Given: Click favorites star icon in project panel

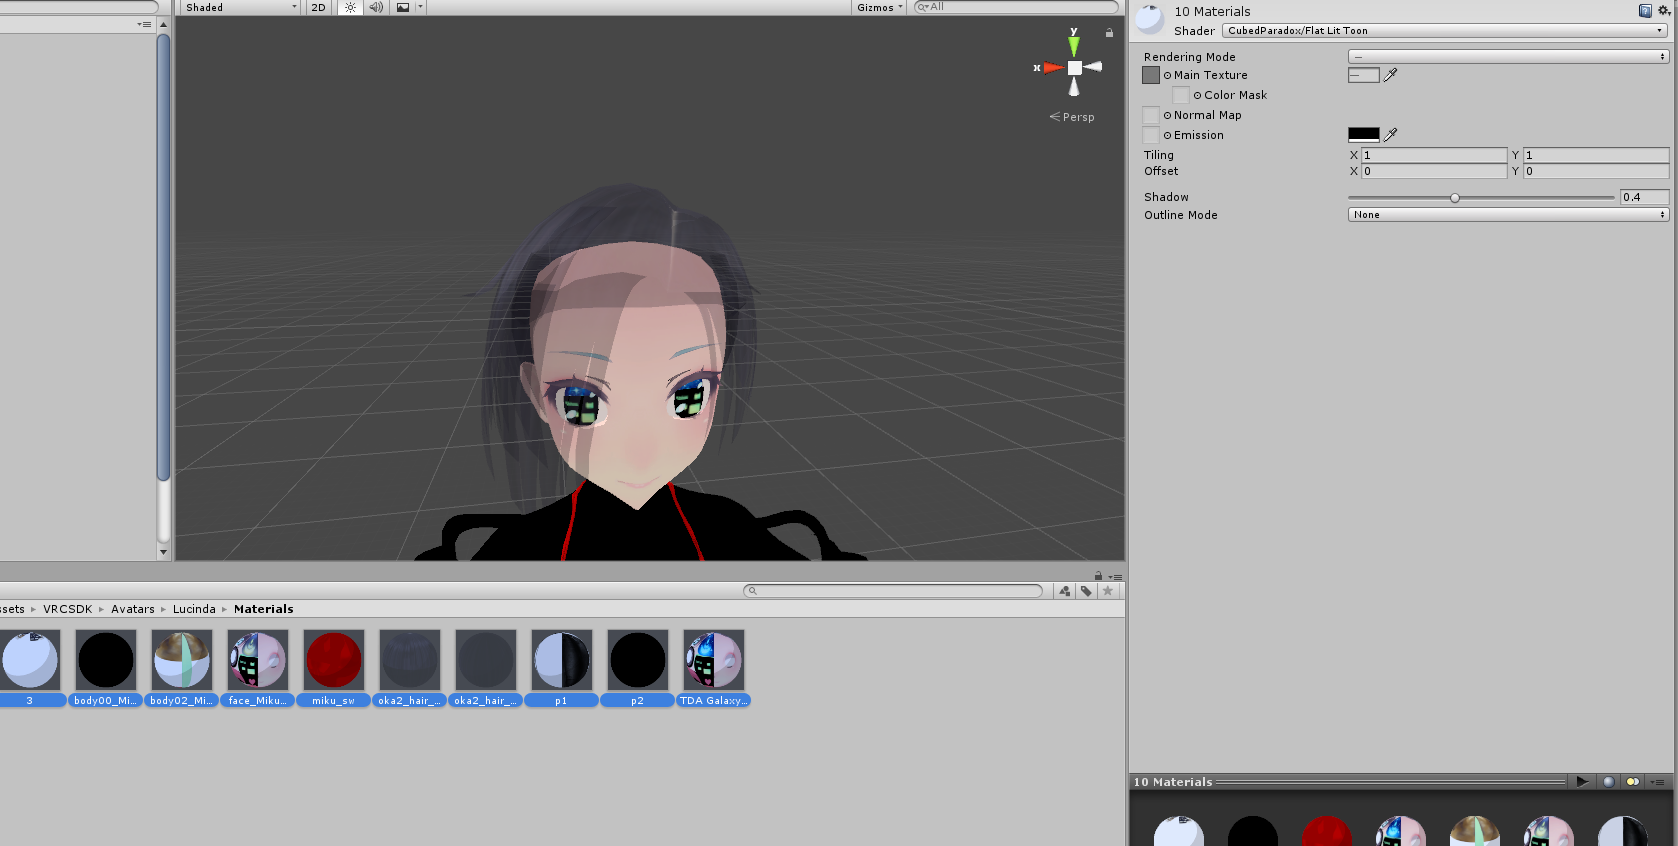Looking at the screenshot, I should click(1107, 591).
